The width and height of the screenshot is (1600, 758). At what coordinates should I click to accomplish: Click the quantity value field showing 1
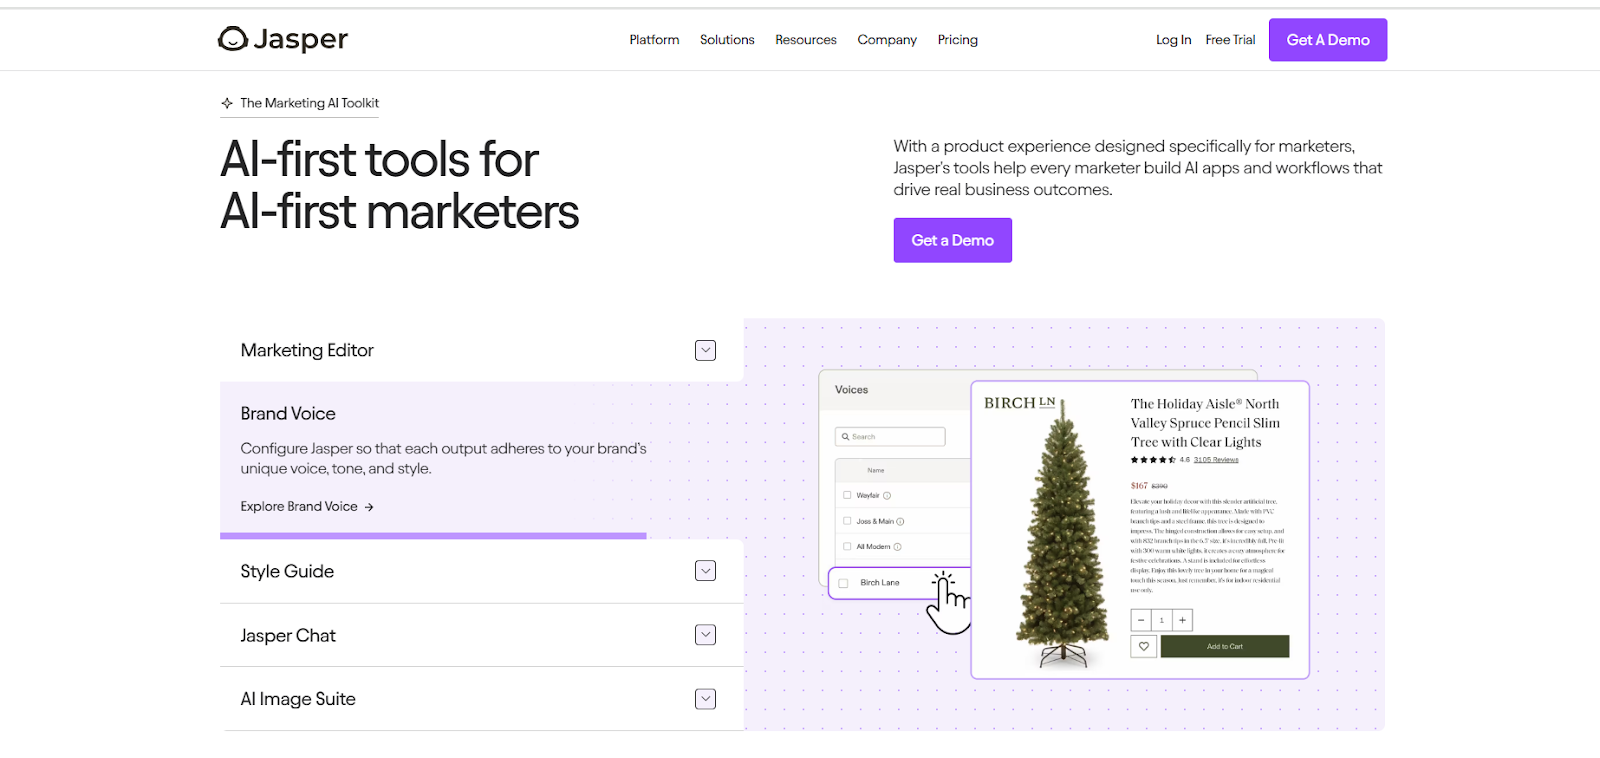(1162, 620)
